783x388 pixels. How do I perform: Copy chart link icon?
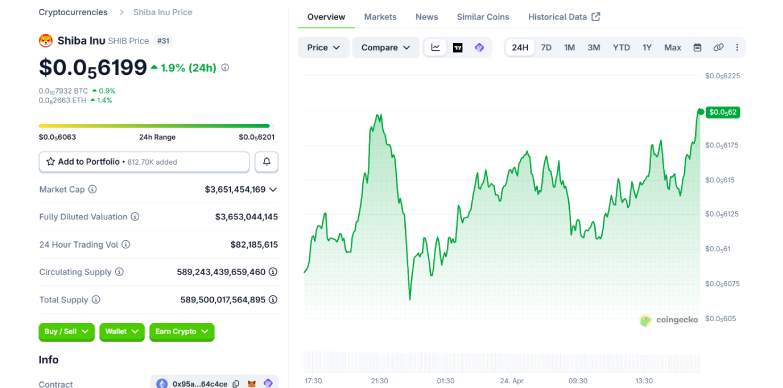(718, 47)
